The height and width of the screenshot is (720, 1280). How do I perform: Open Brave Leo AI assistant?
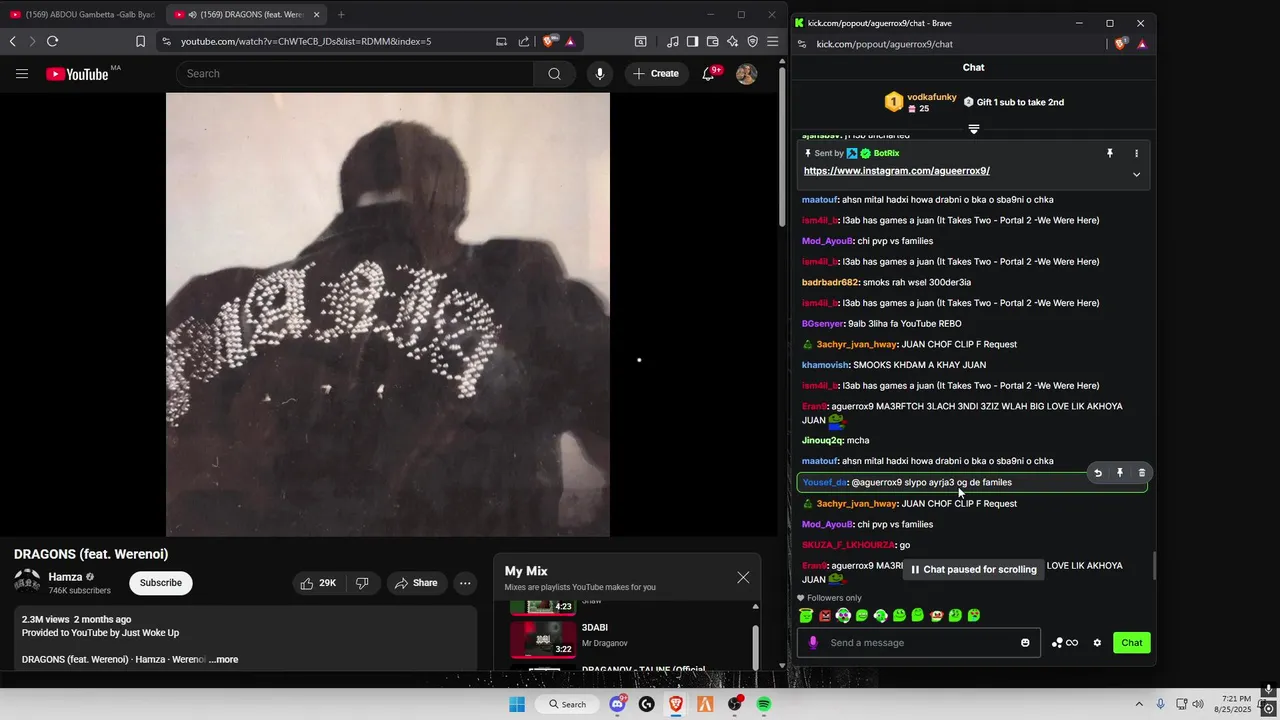point(732,41)
